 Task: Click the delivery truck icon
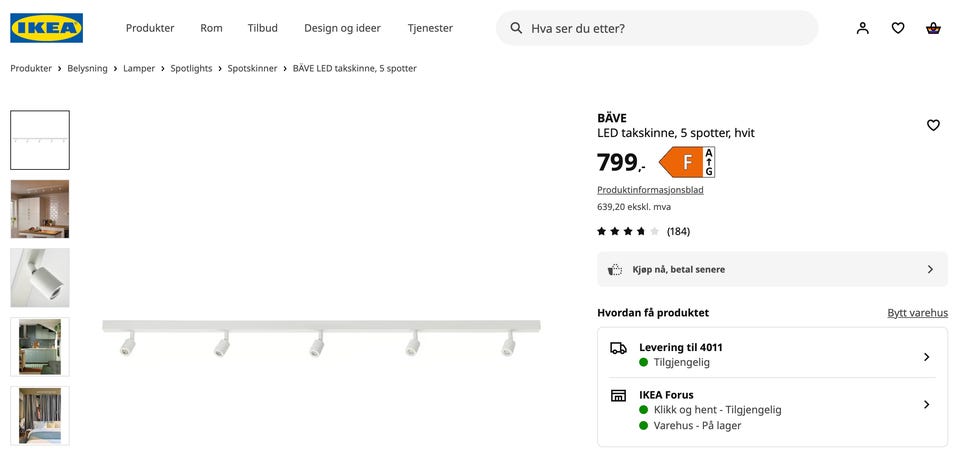pyautogui.click(x=618, y=348)
